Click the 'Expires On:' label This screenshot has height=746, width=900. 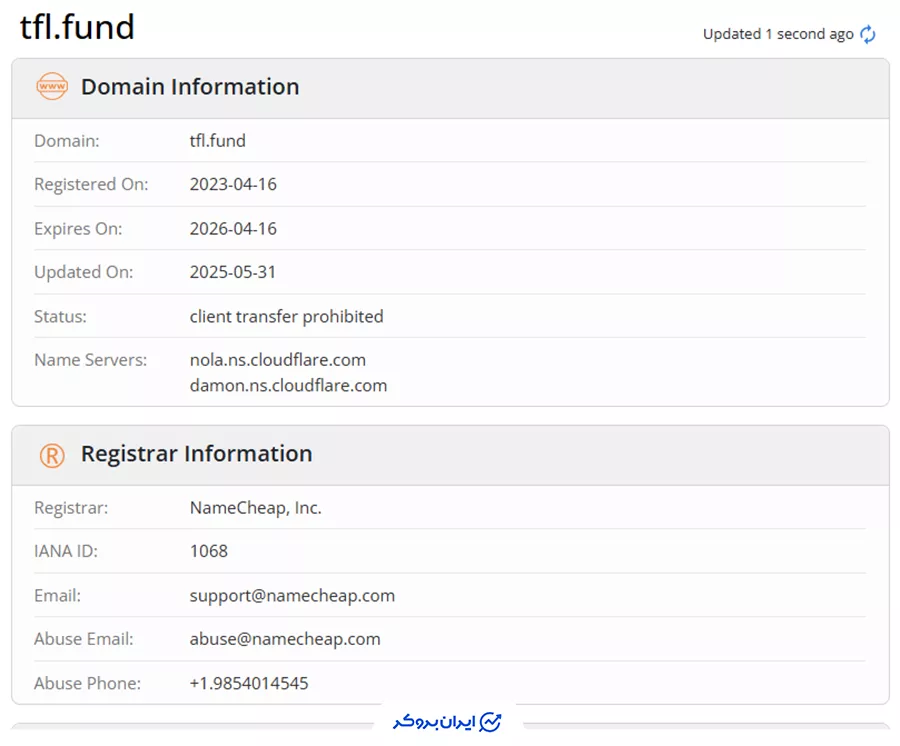click(78, 228)
